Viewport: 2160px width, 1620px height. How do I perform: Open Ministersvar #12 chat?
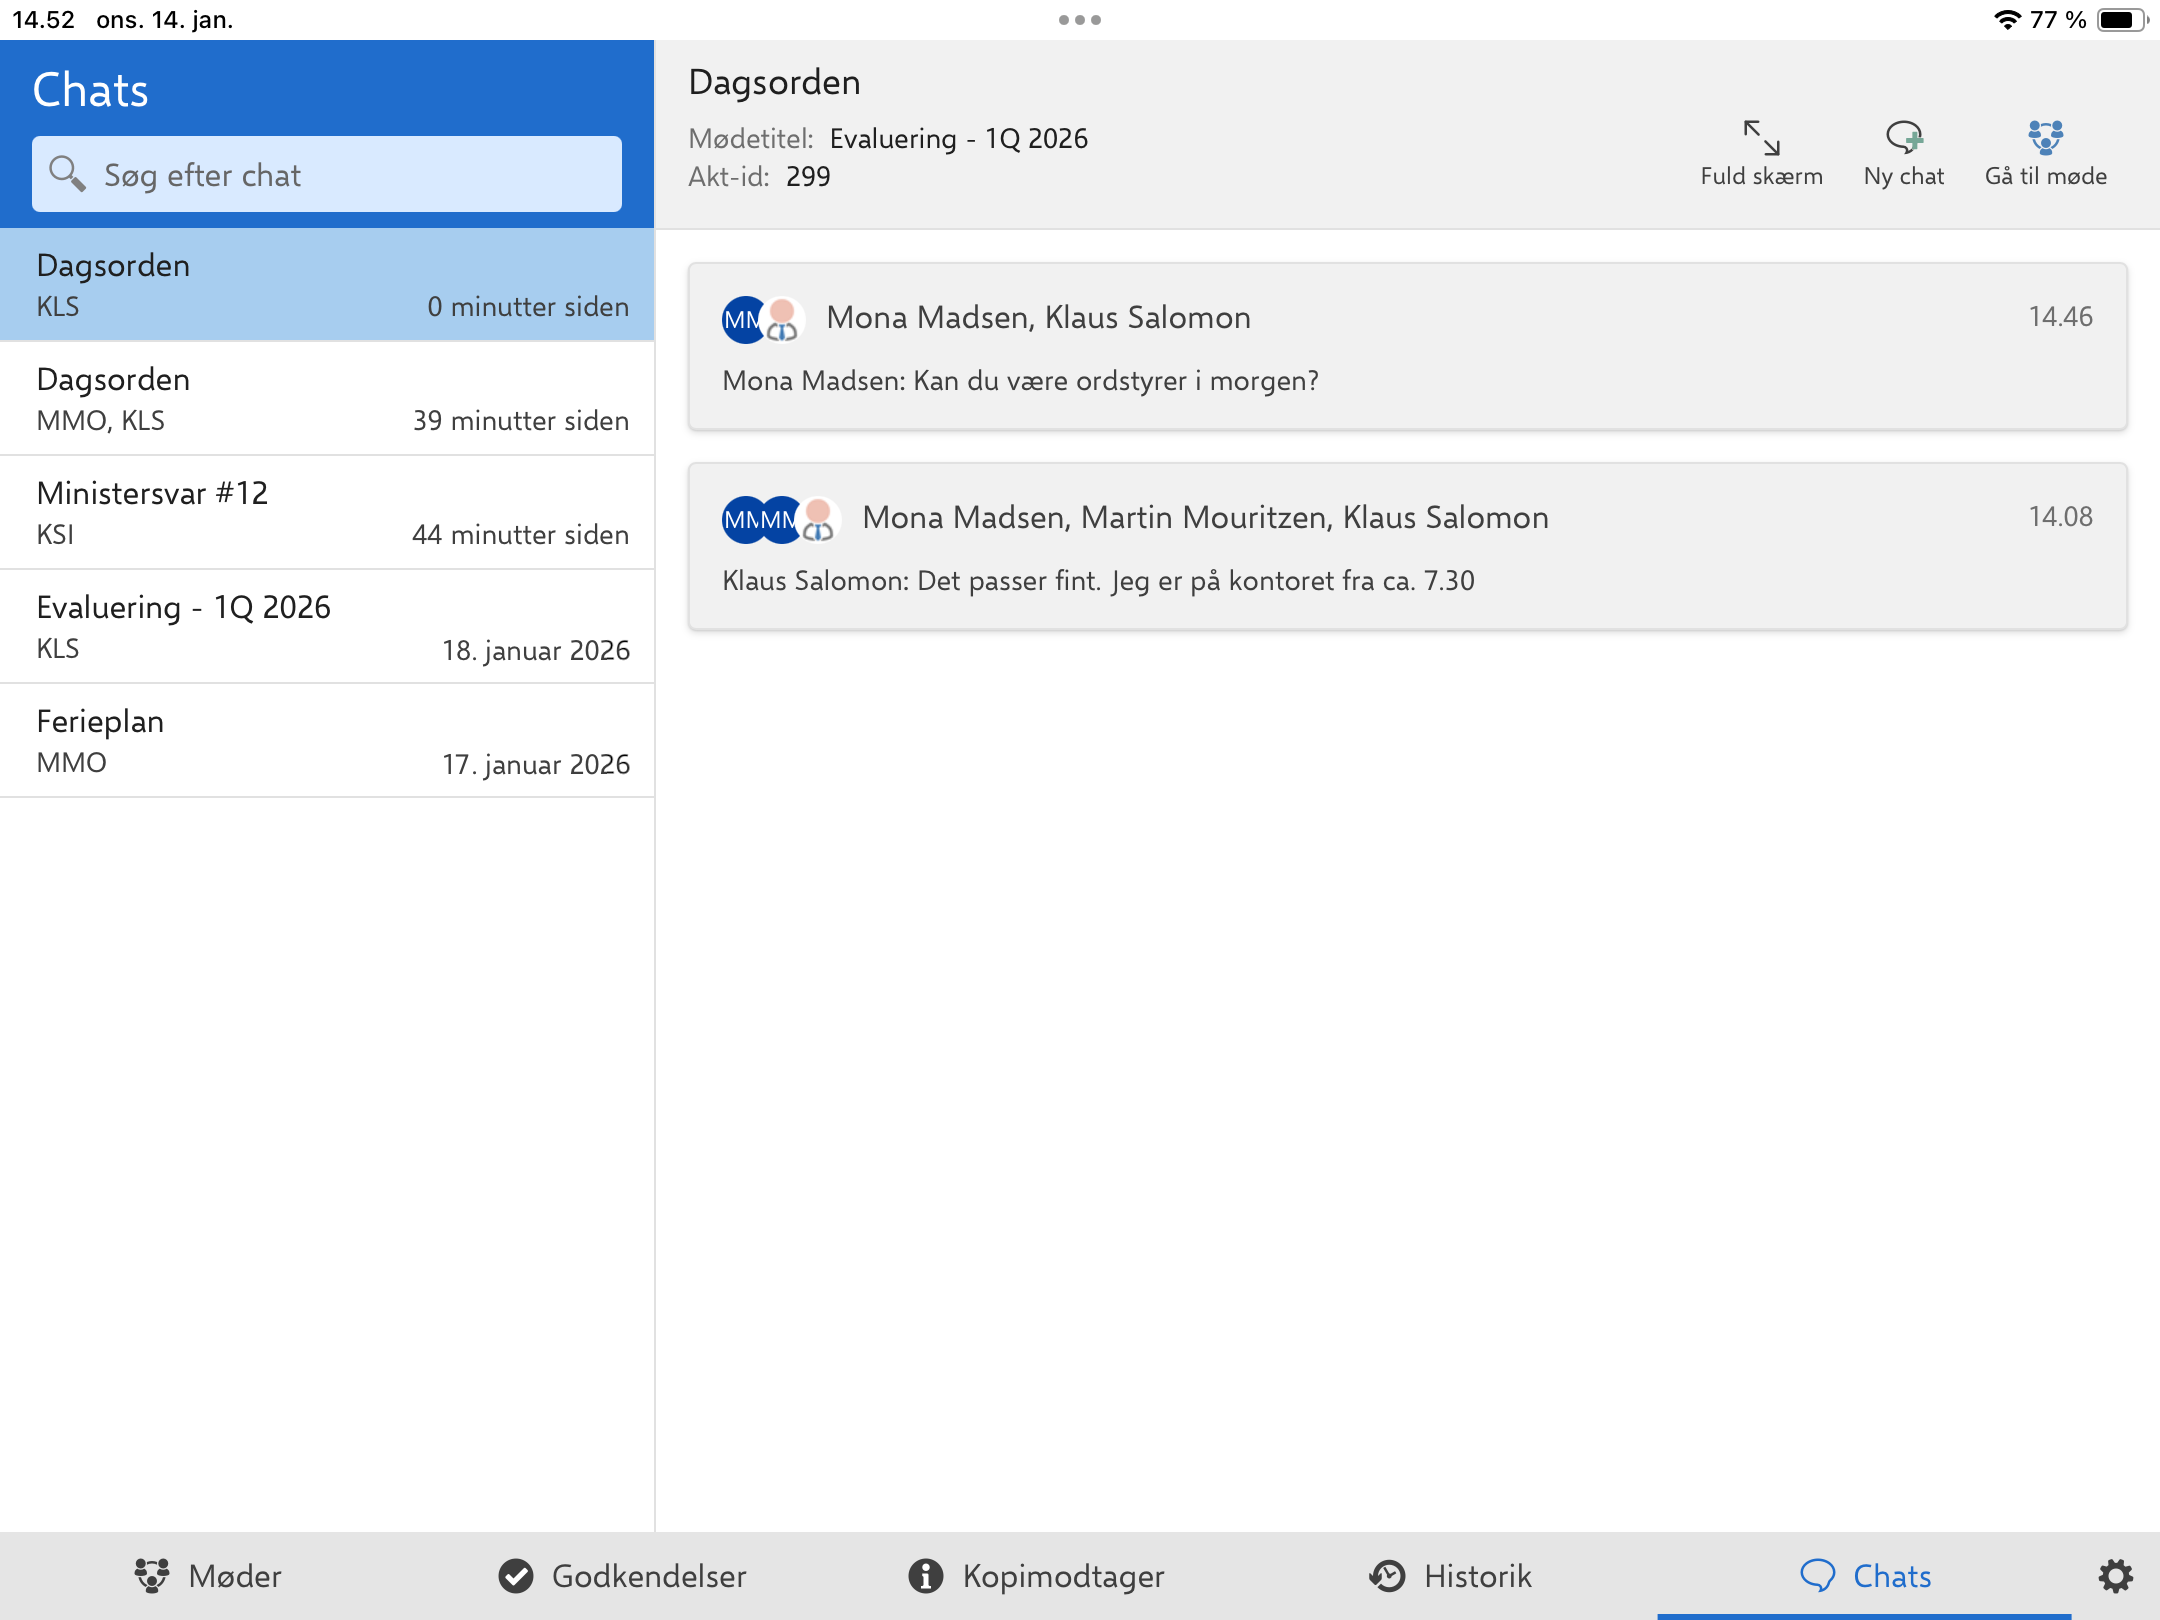(x=327, y=513)
